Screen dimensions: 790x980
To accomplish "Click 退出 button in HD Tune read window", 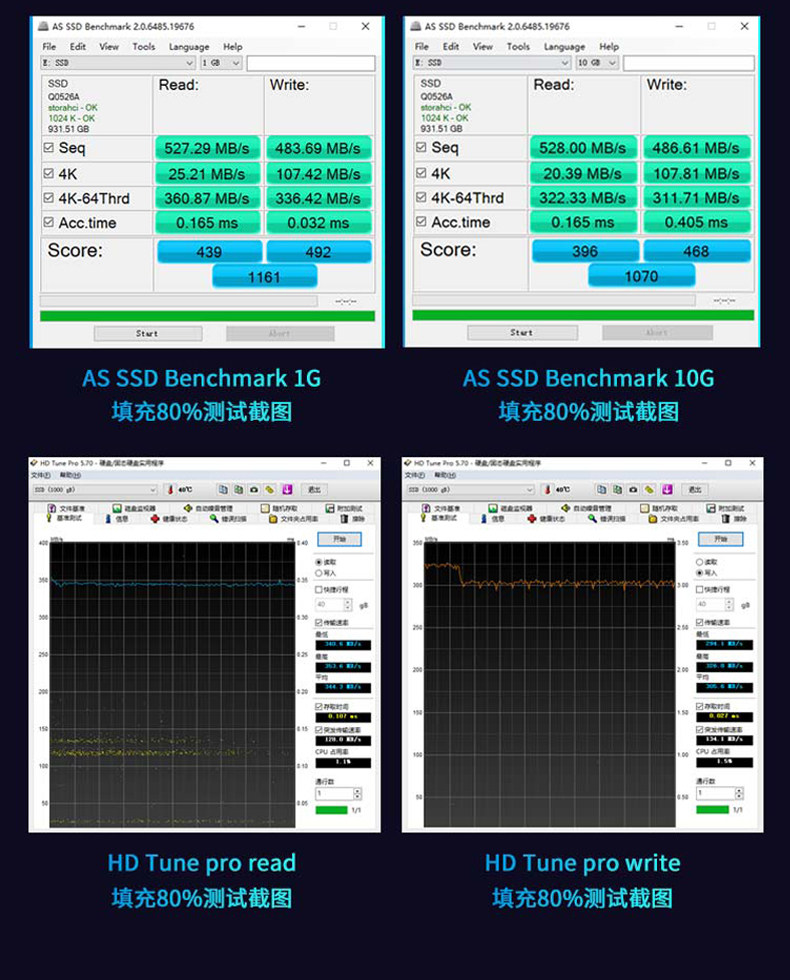I will [x=314, y=489].
